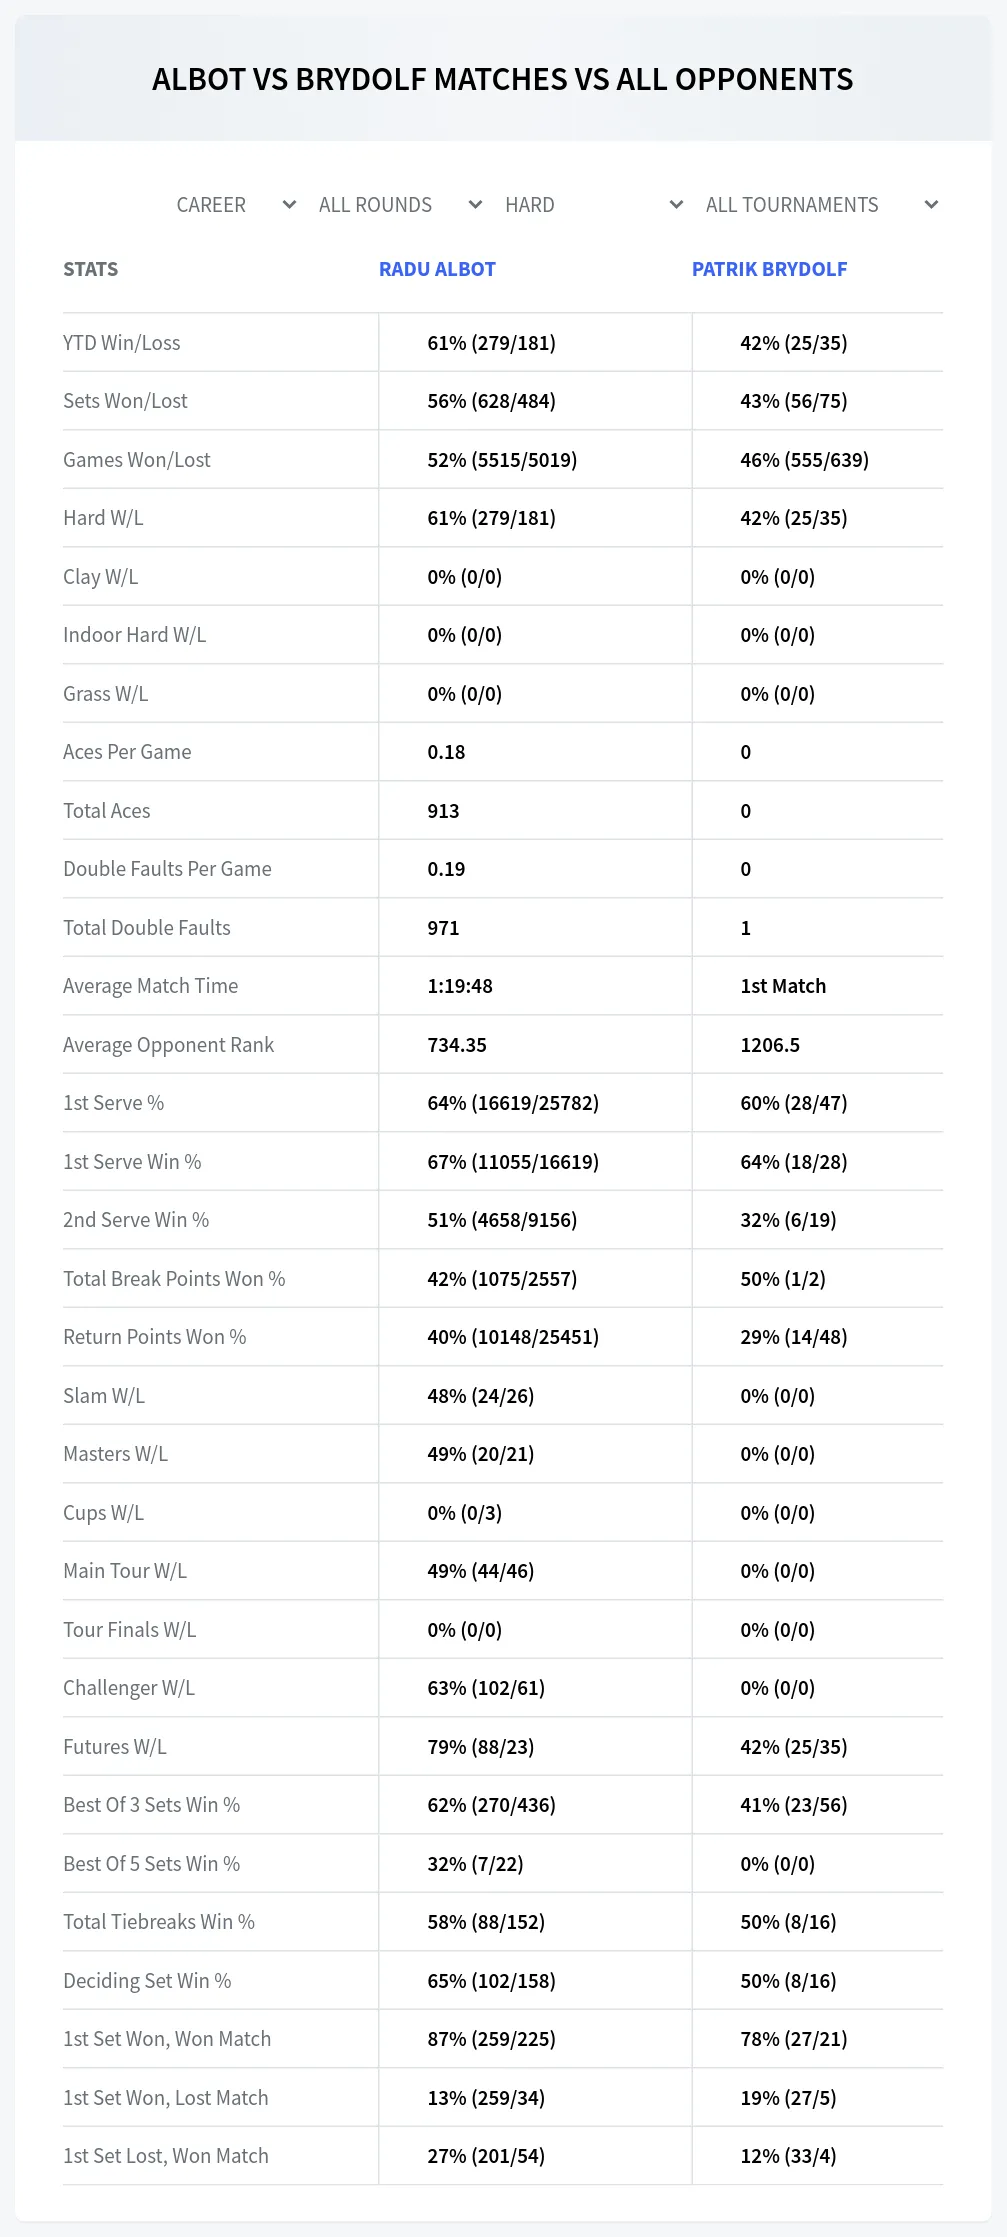Open the ALL TOURNAMENTS dropdown
Viewport: 1007px width, 2237px height.
tap(820, 205)
